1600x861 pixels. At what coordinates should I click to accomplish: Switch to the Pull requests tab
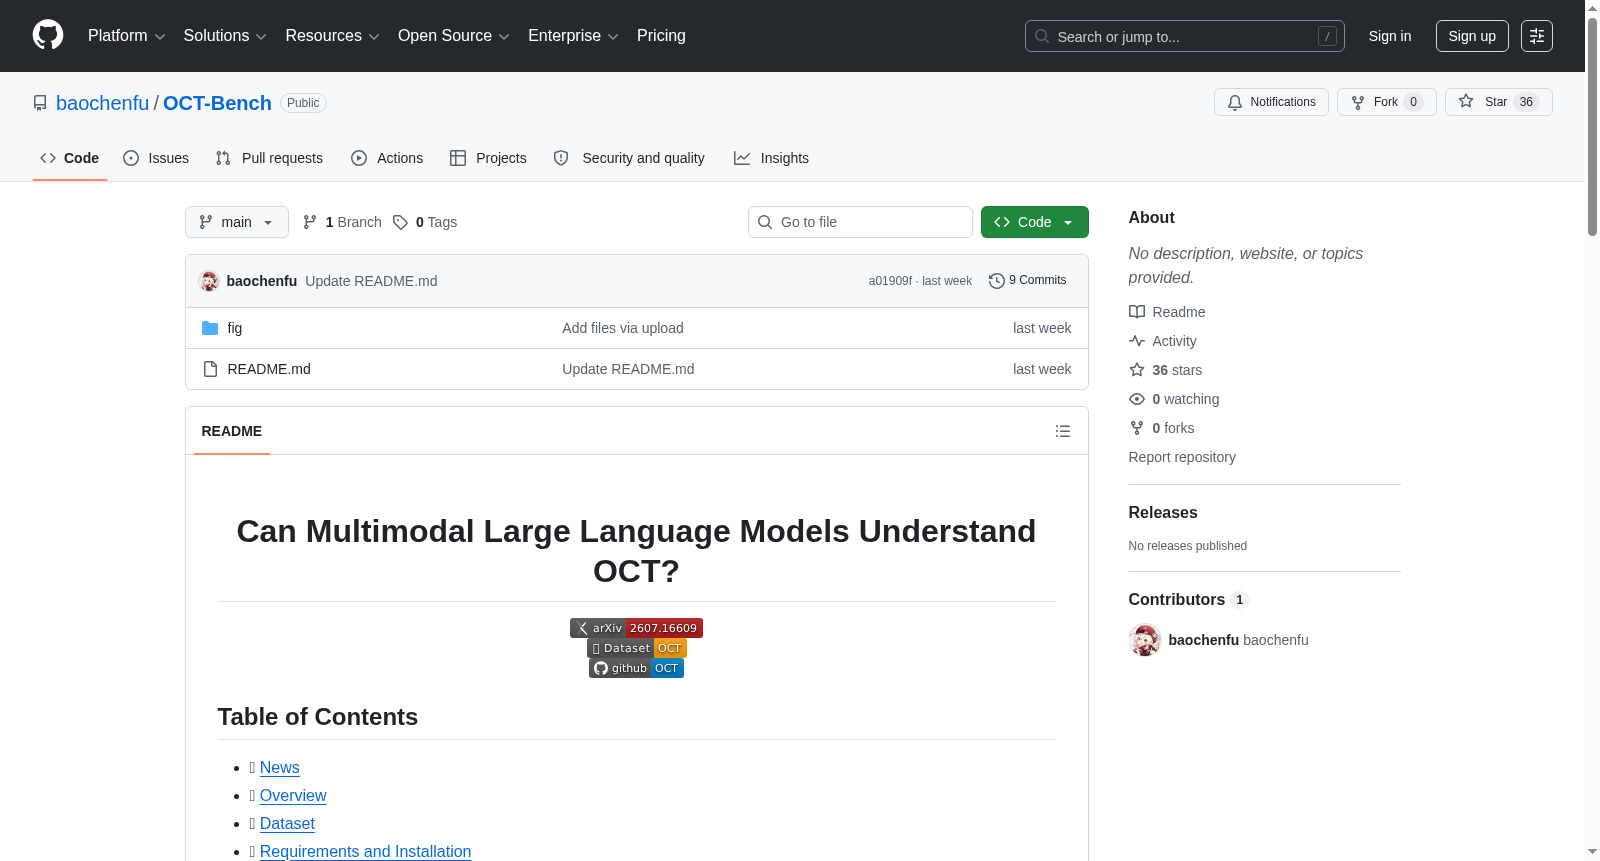pos(269,158)
